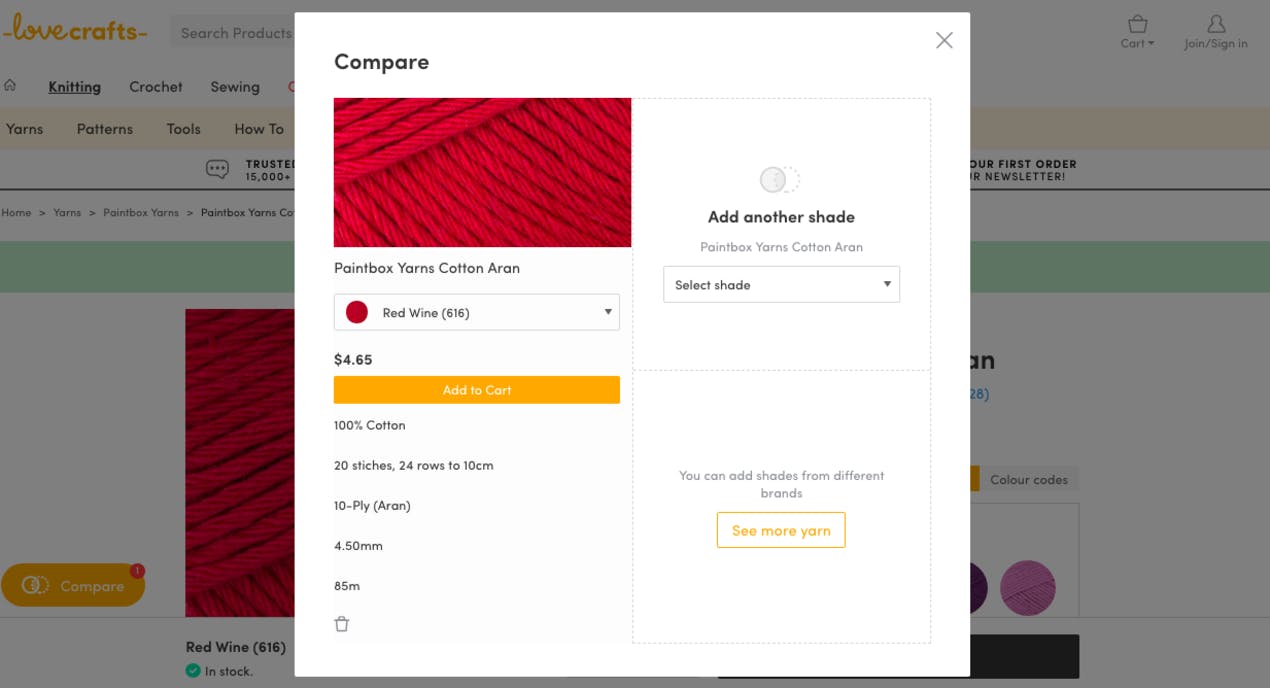The height and width of the screenshot is (688, 1270).
Task: Delete Red Wine shade via trash icon
Action: (342, 624)
